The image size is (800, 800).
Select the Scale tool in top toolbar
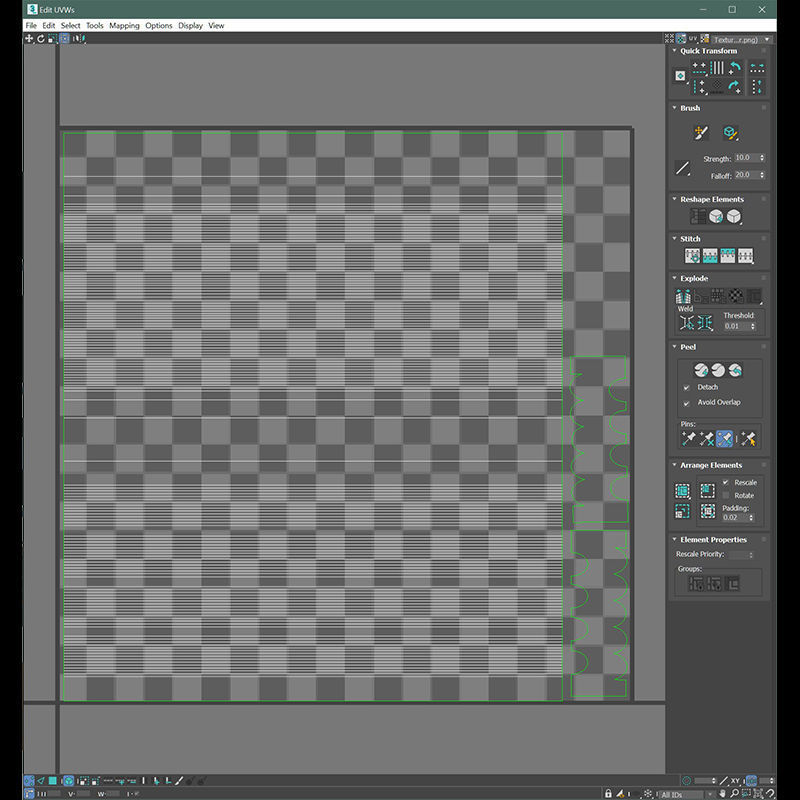52,38
